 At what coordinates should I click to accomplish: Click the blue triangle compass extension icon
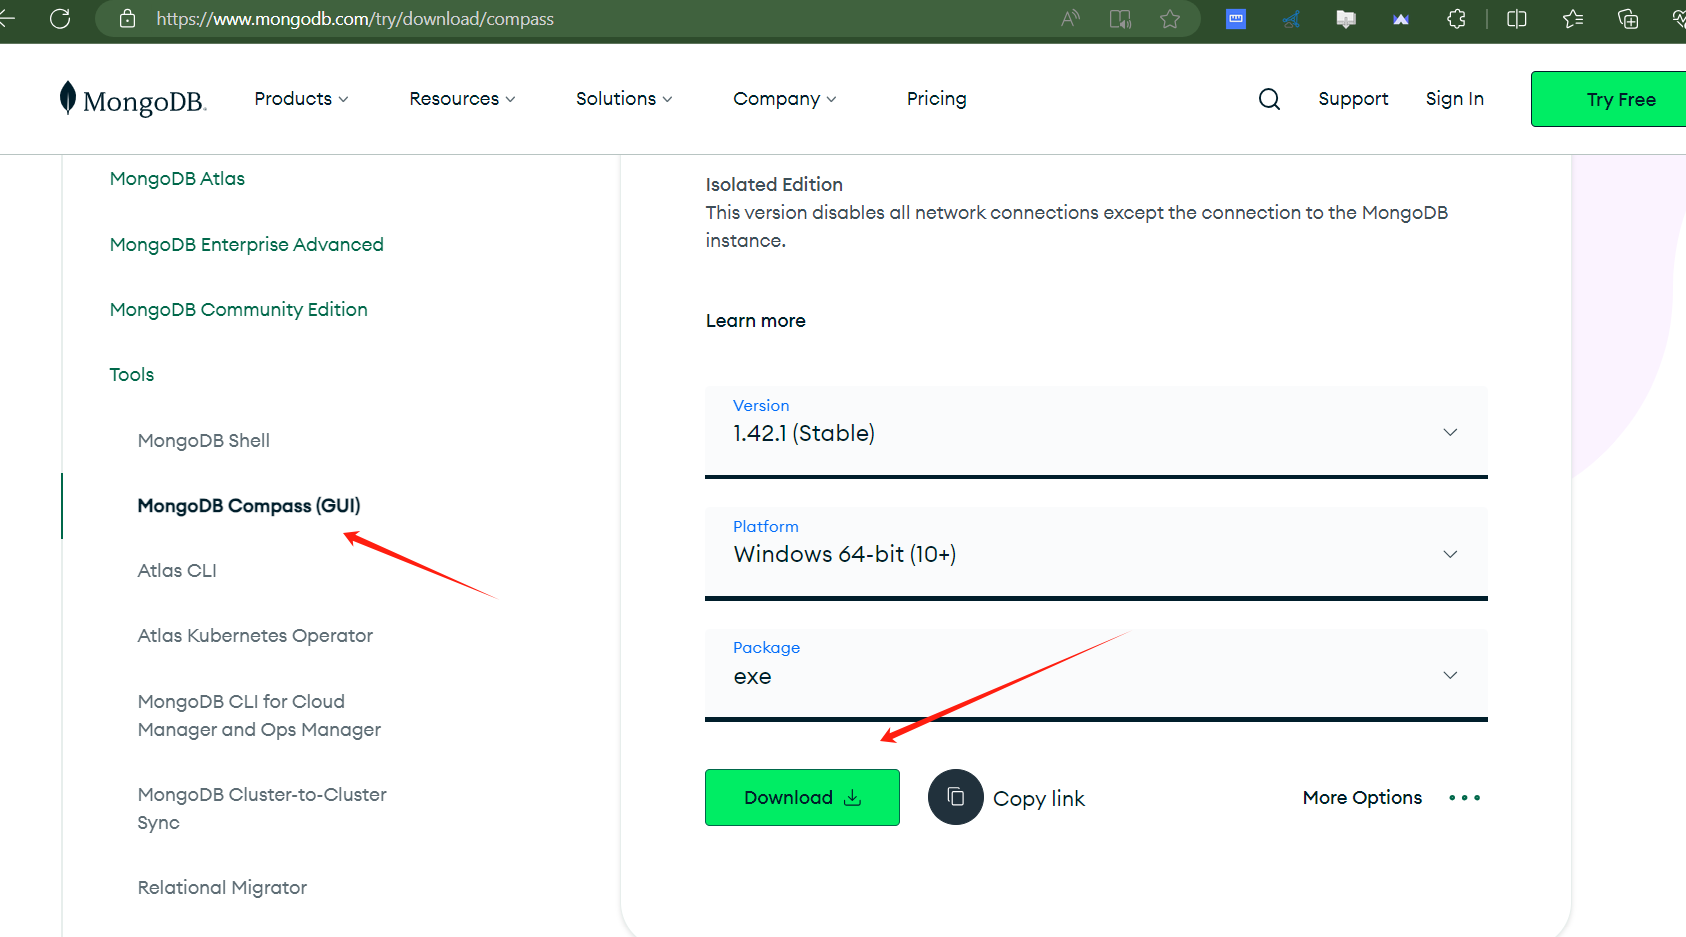click(x=1291, y=19)
